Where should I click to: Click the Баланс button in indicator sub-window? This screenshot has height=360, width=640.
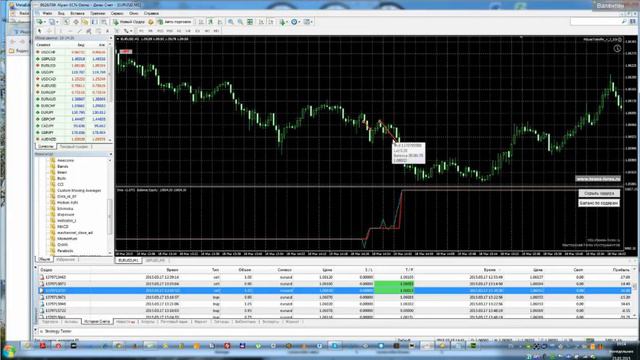tap(599, 203)
